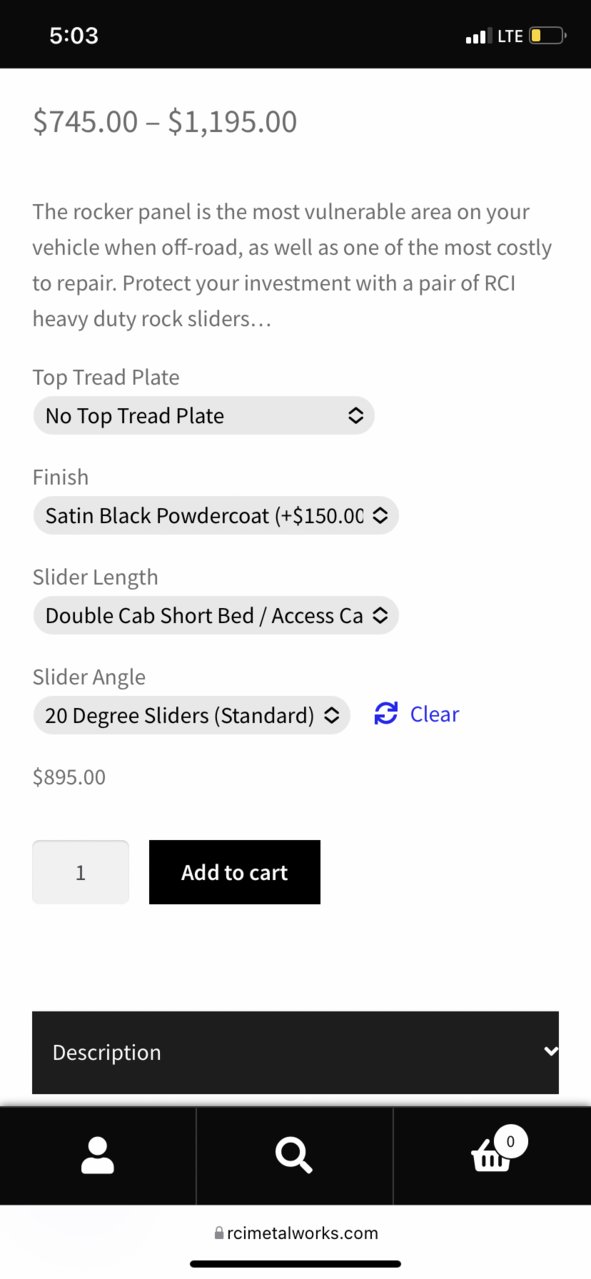Viewport: 591px width, 1279px height.
Task: Tap the 5:03 clock in status bar
Action: pos(74,36)
